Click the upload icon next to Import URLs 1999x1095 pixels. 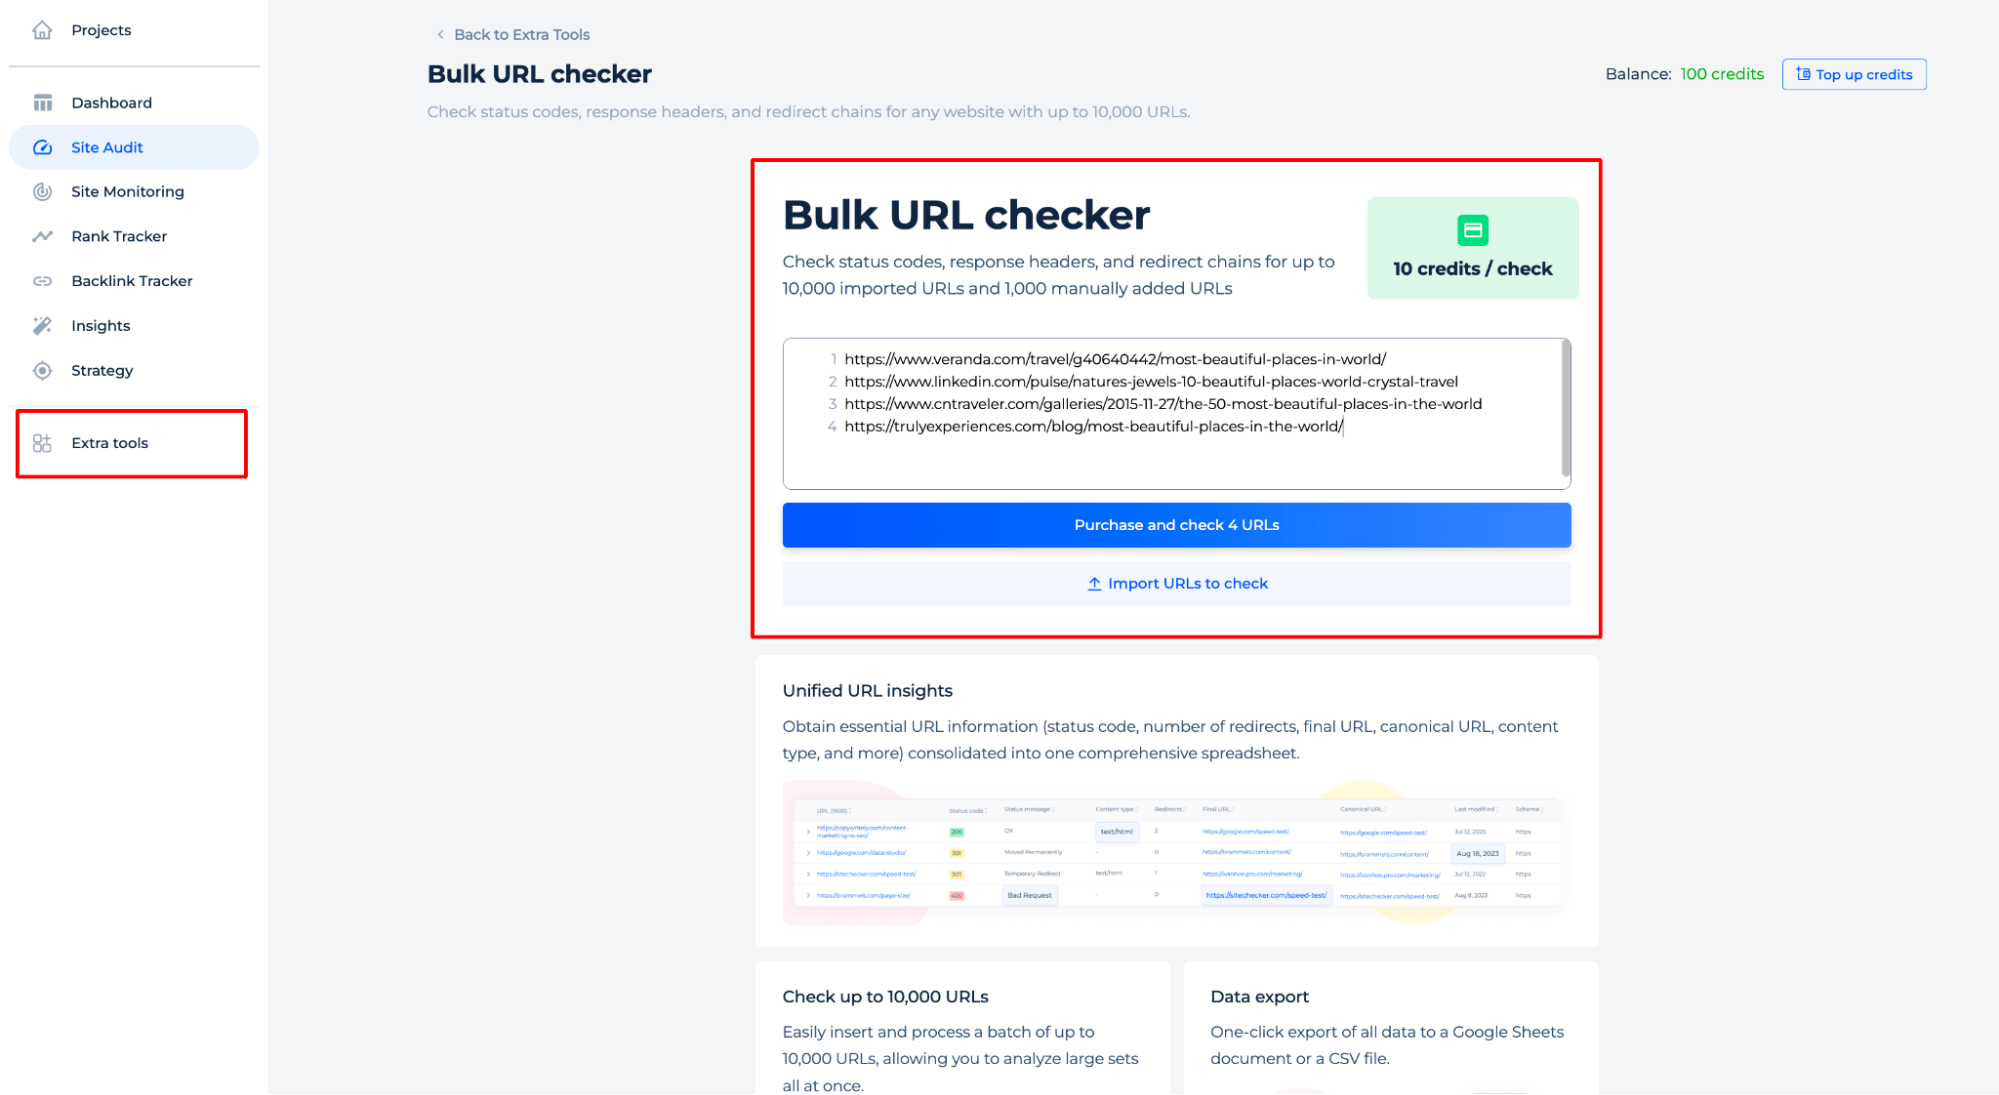pos(1093,583)
